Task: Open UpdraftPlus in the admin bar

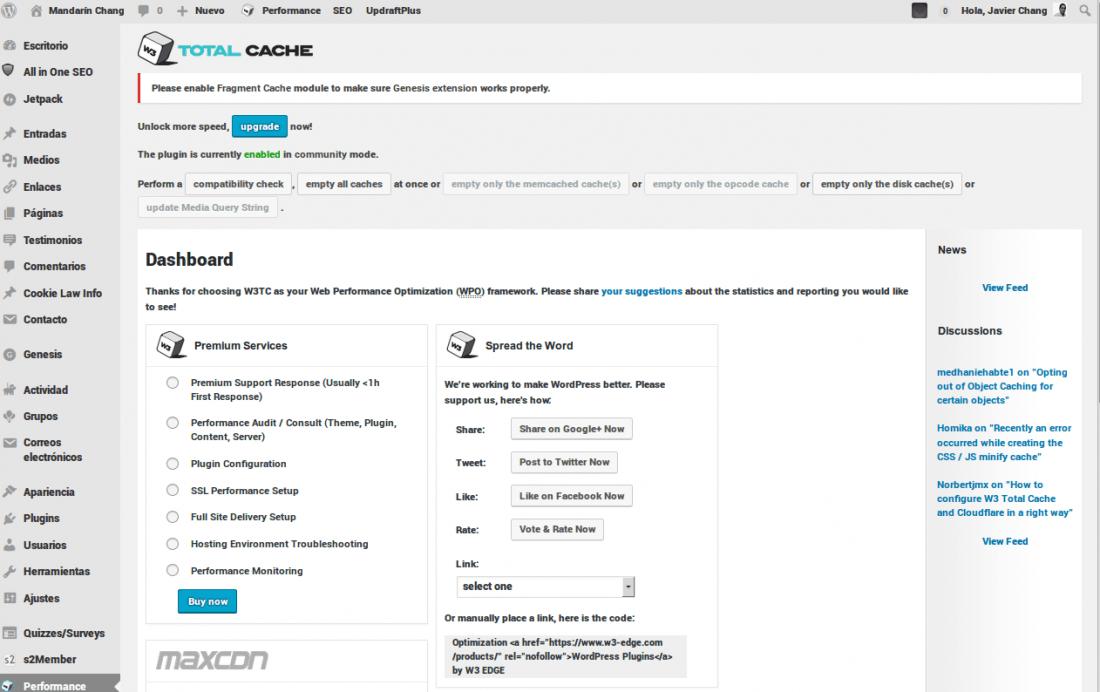Action: (x=393, y=11)
